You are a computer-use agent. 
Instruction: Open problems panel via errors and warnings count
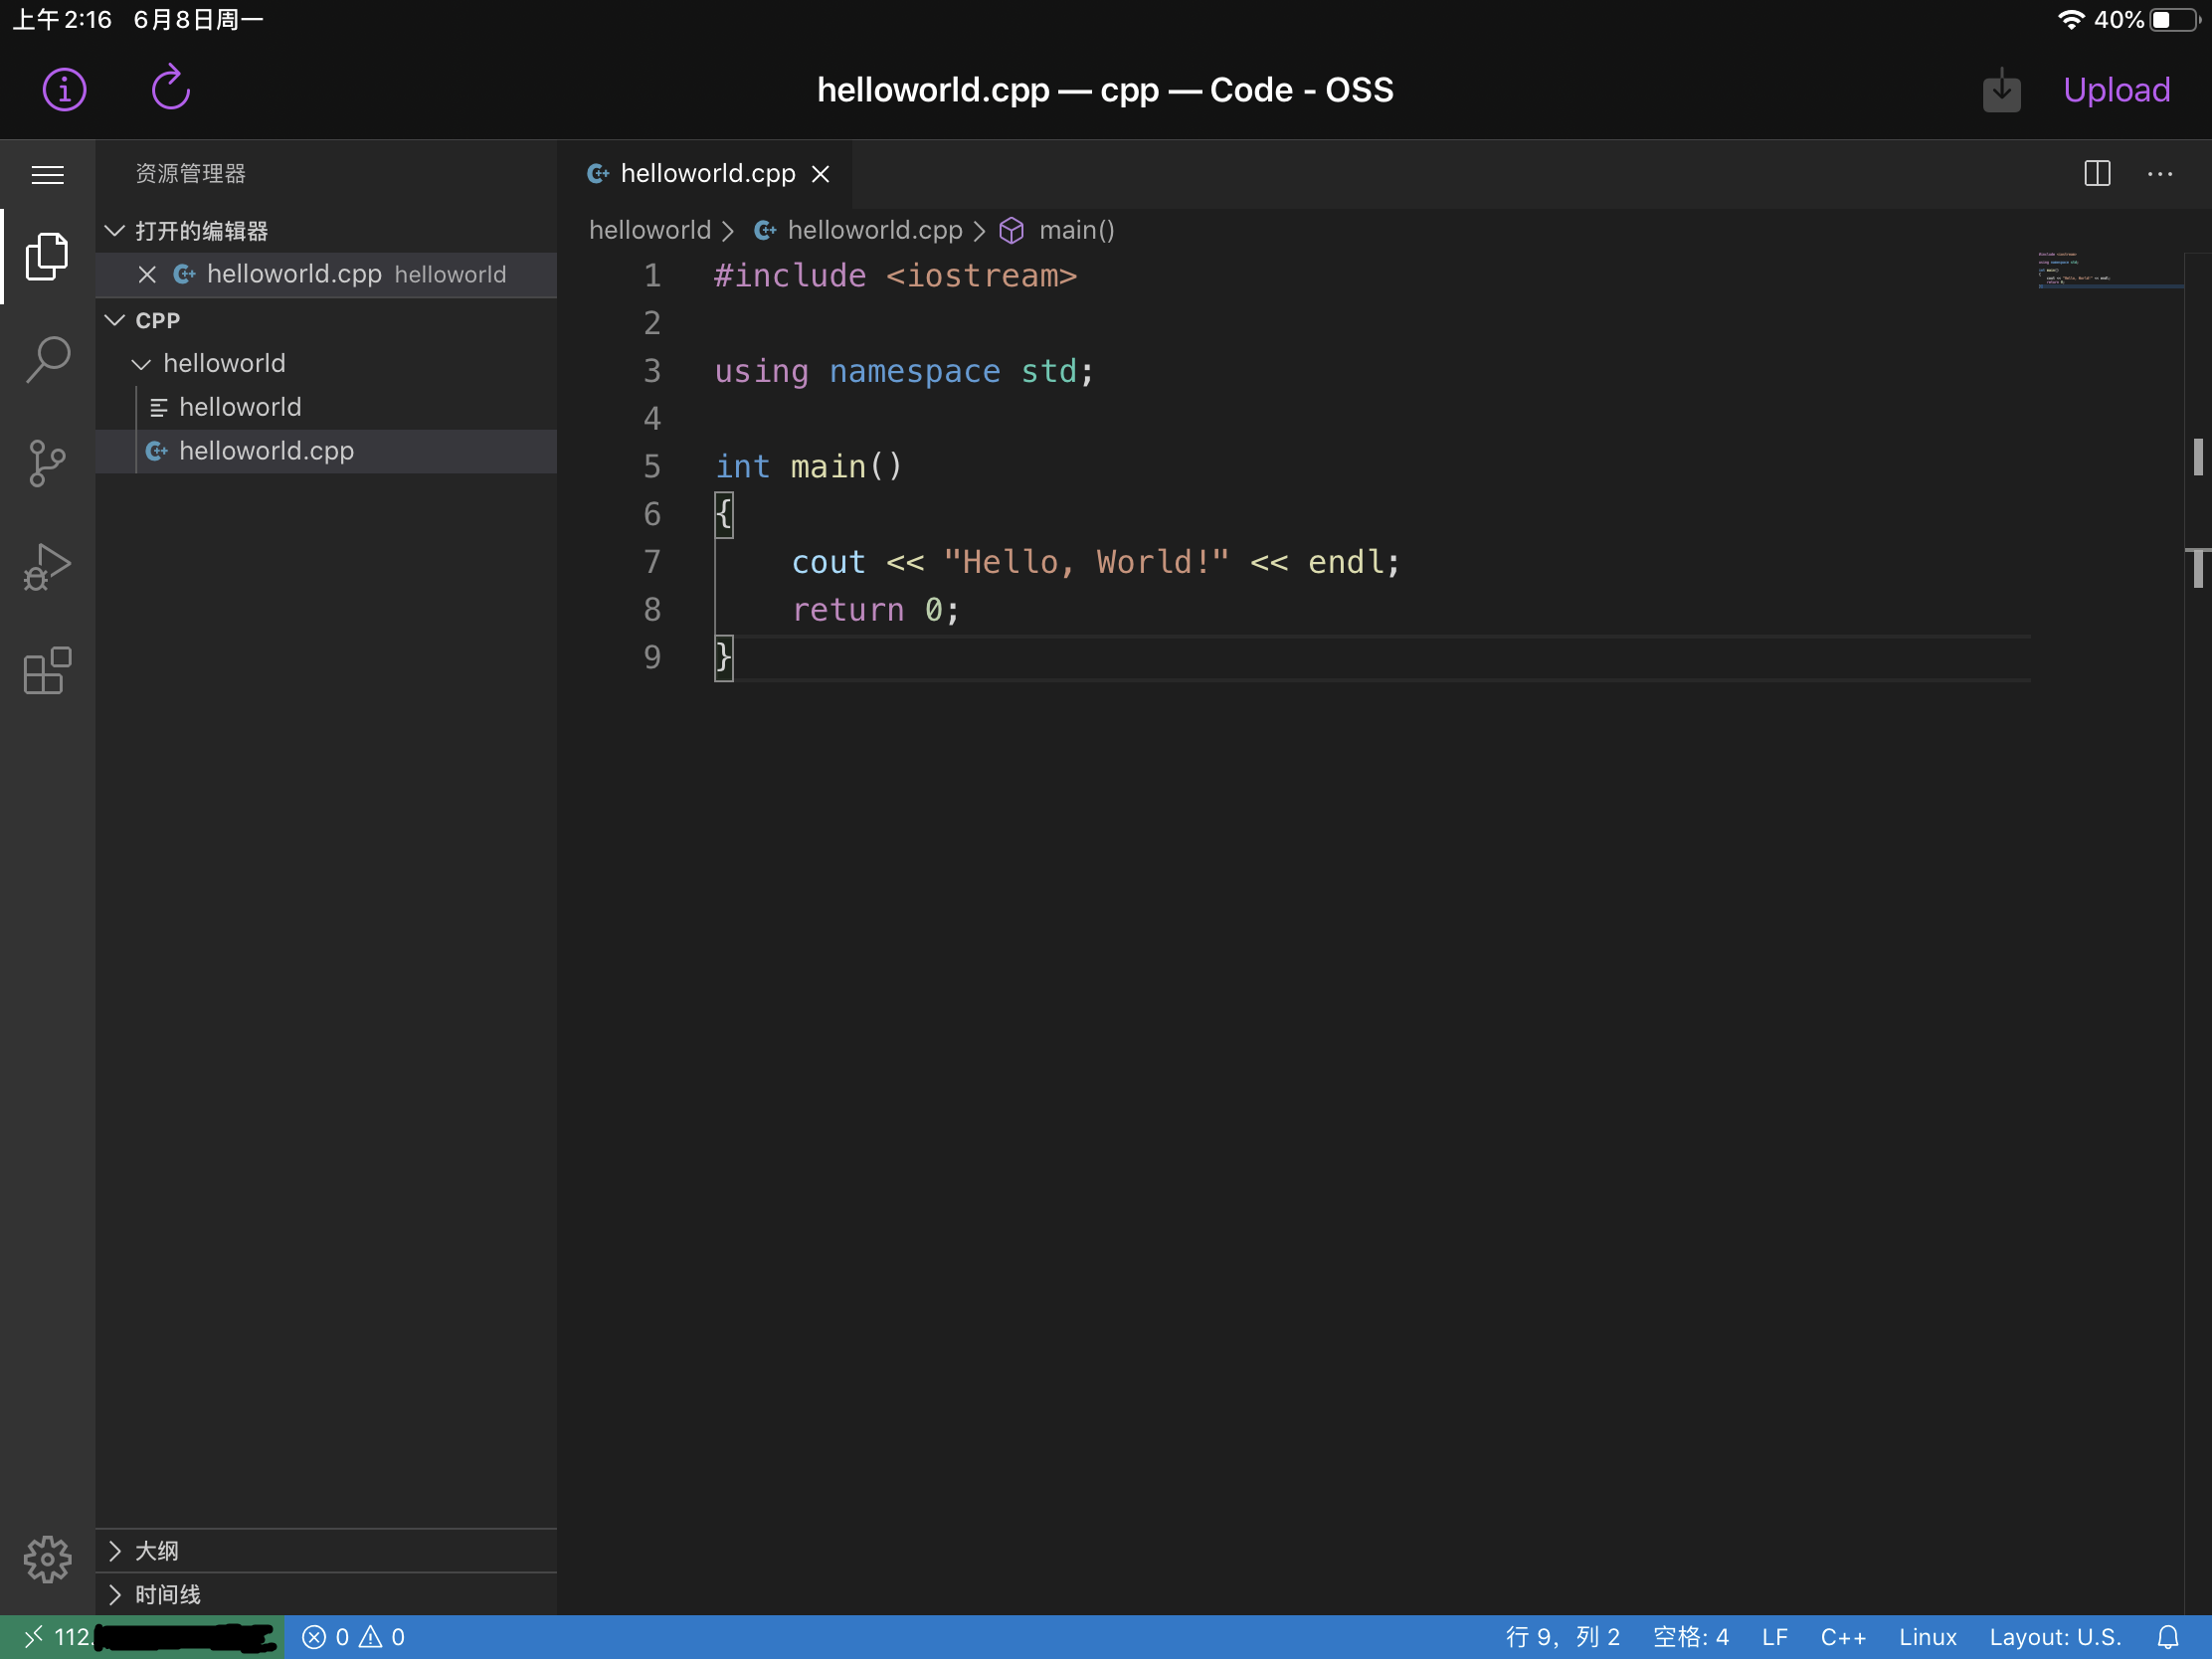(x=353, y=1637)
